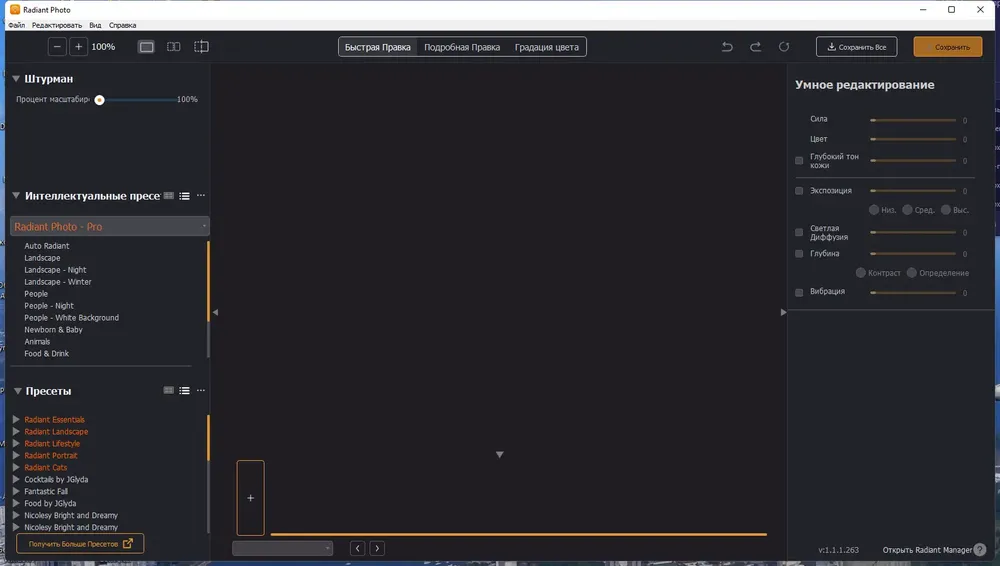Collapse the Пресеты section
The image size is (1000, 566).
[x=18, y=391]
